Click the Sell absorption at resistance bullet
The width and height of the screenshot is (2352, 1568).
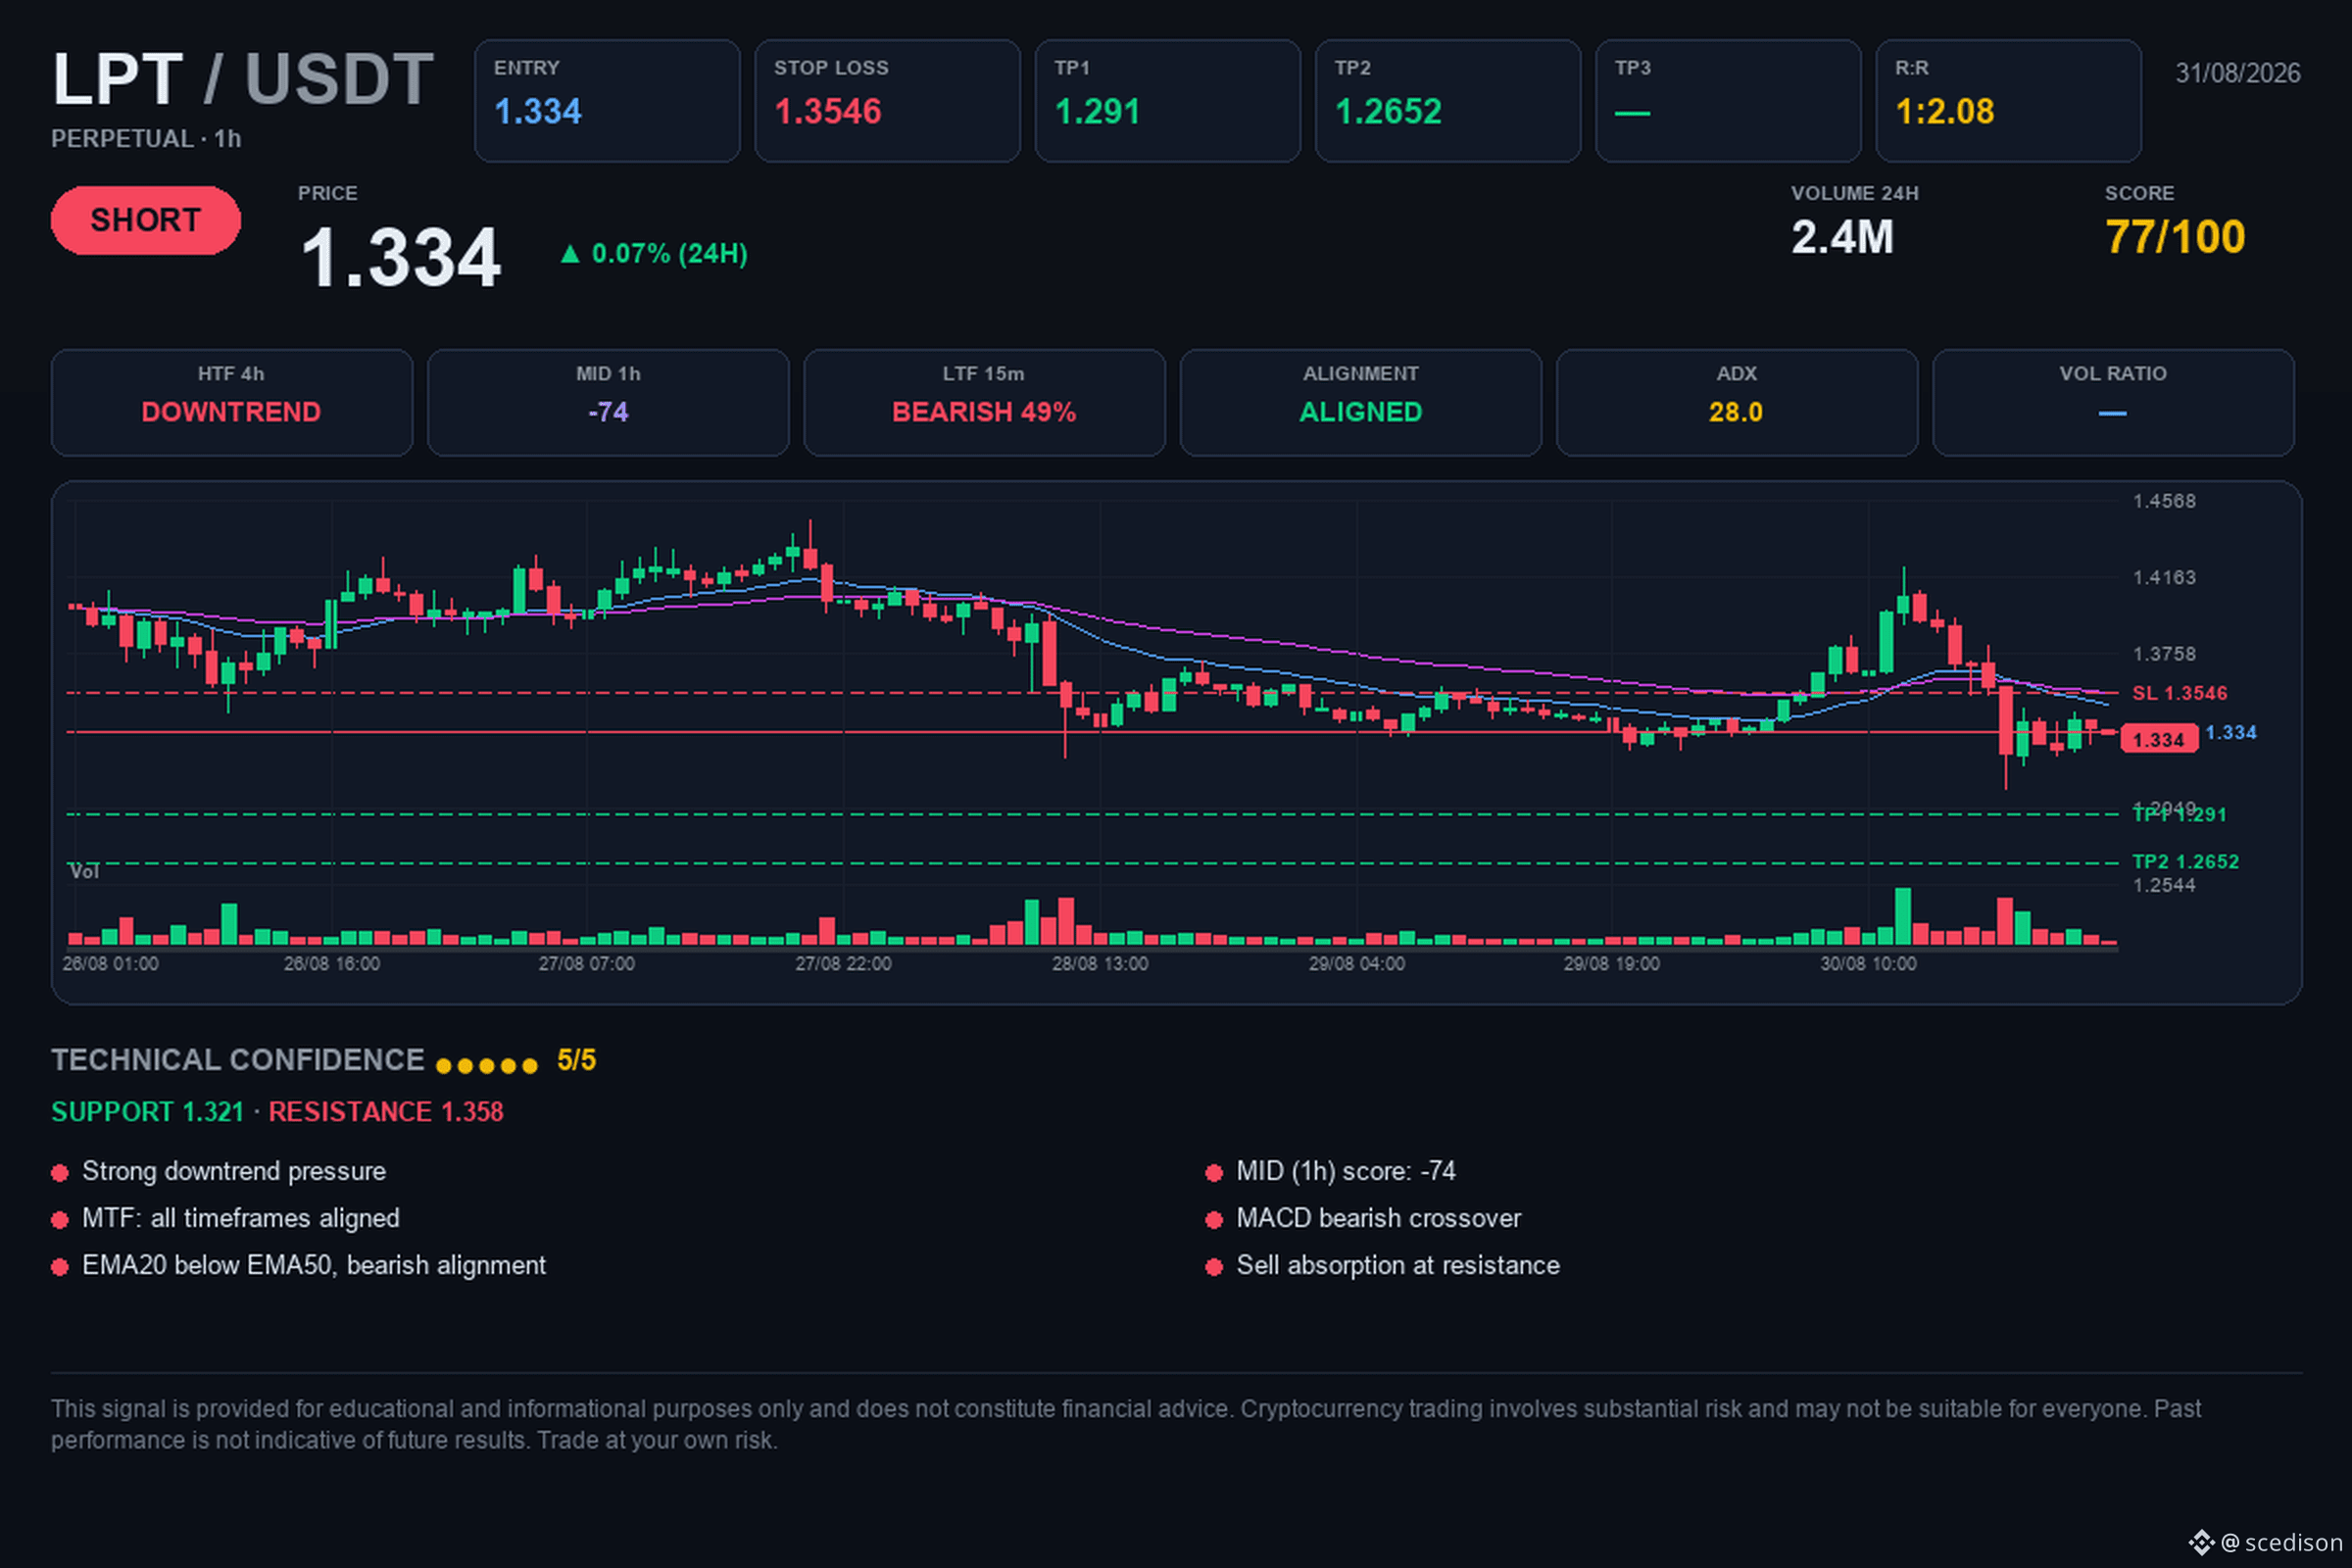1383,1266
